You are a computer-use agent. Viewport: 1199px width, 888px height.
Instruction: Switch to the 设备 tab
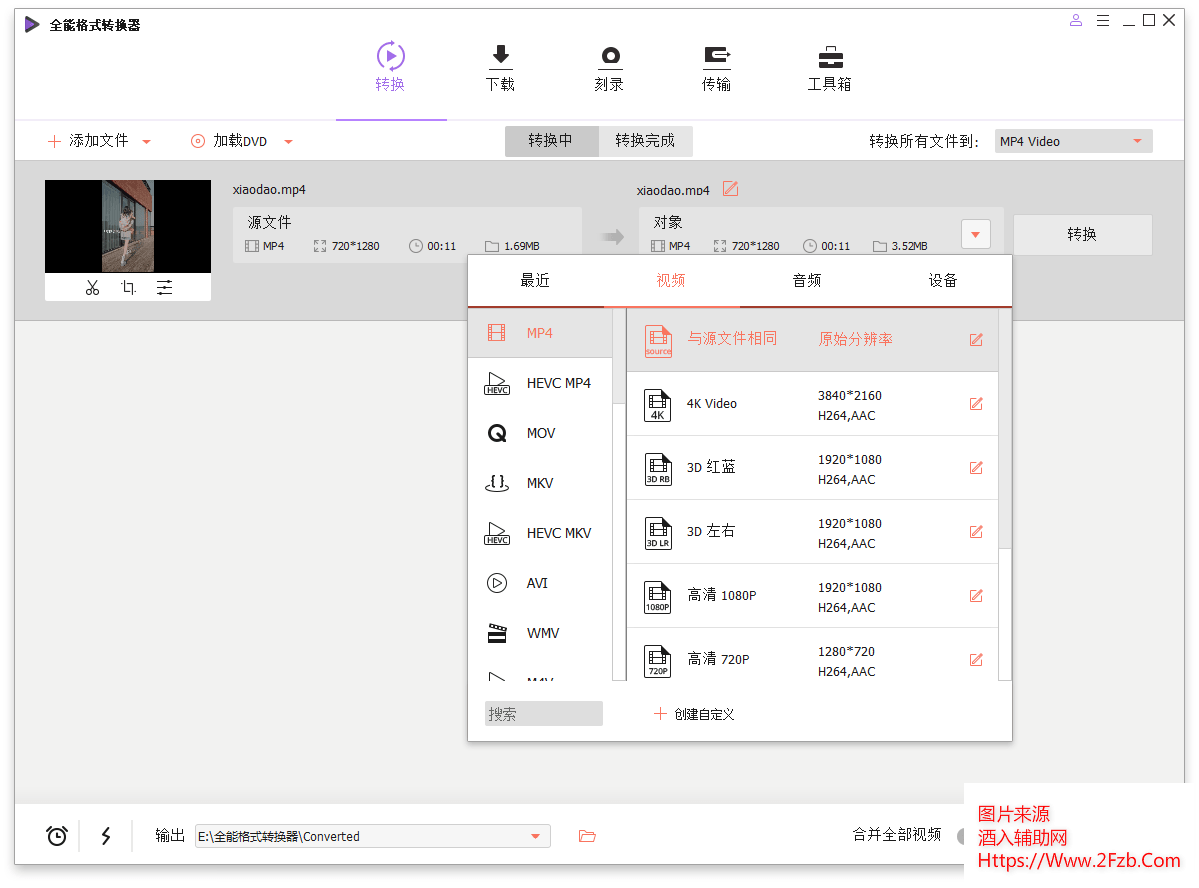coord(942,281)
